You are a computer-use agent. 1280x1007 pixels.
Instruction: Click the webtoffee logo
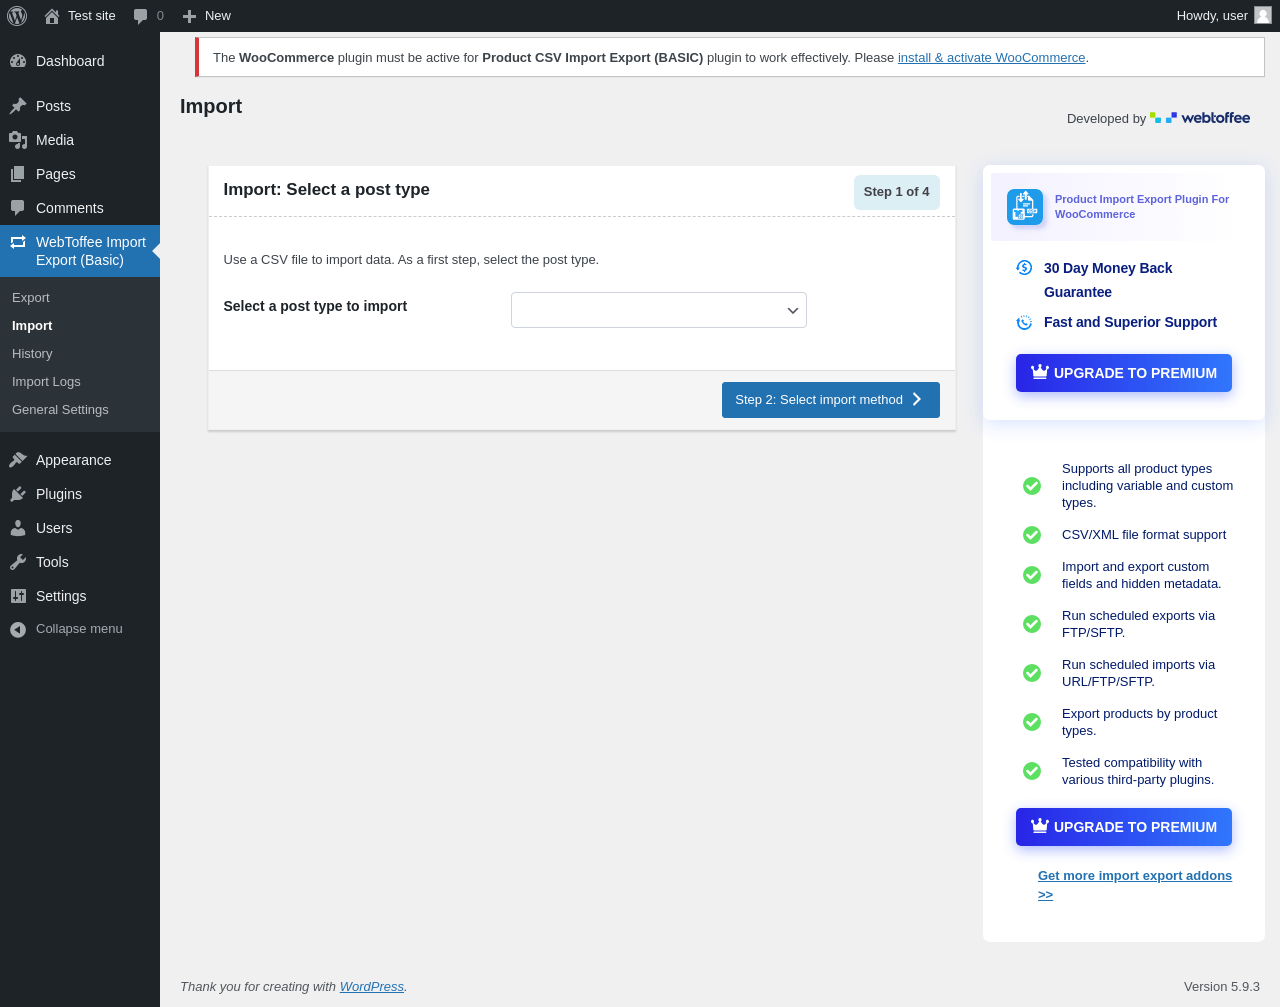click(x=1200, y=118)
